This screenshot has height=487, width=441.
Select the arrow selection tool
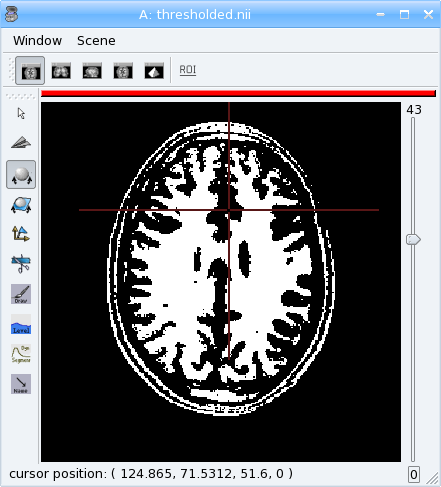click(x=21, y=113)
